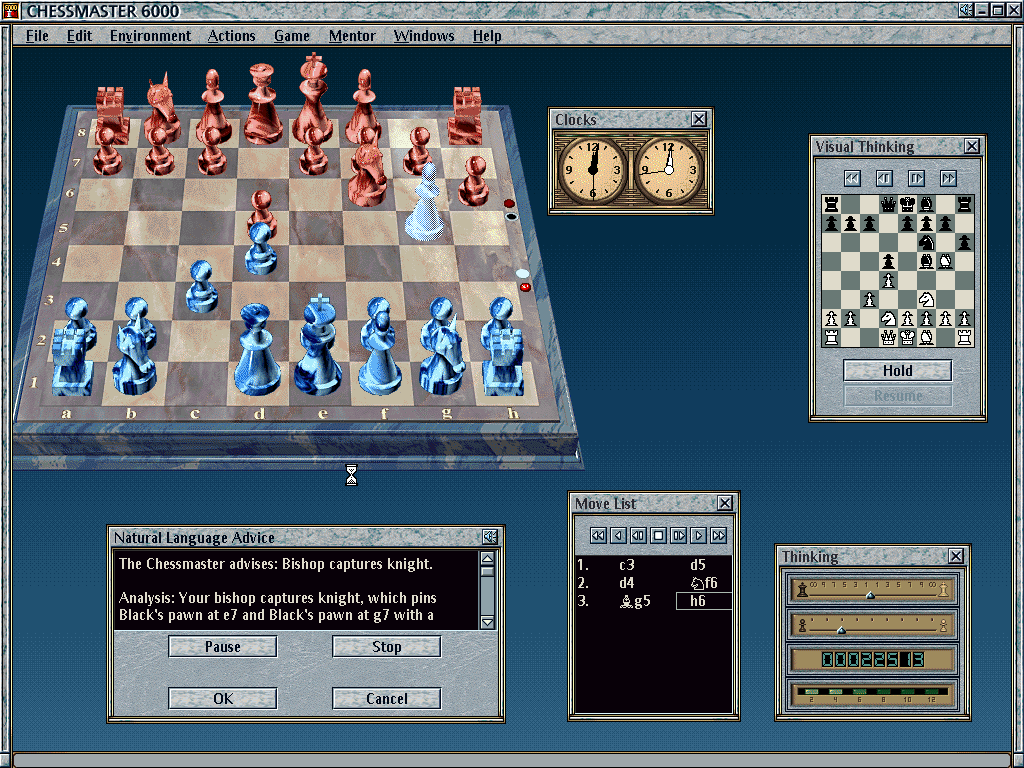This screenshot has width=1024, height=768.
Task: Click the reverse autoplay button in Move List
Action: [x=638, y=536]
